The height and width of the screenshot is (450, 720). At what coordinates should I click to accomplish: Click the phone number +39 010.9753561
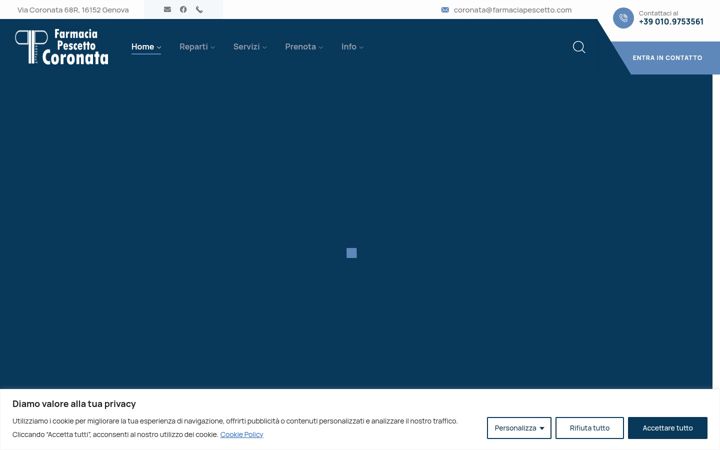click(671, 22)
